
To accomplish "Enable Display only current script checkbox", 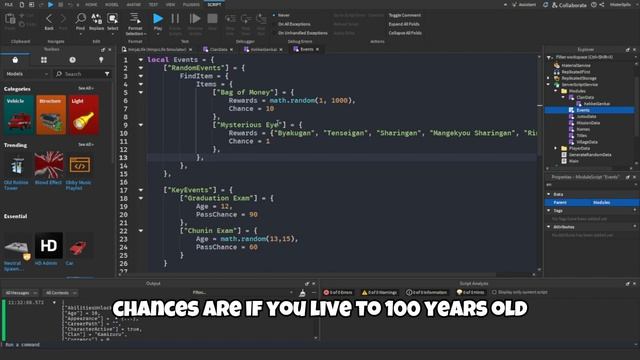I will 494,292.
